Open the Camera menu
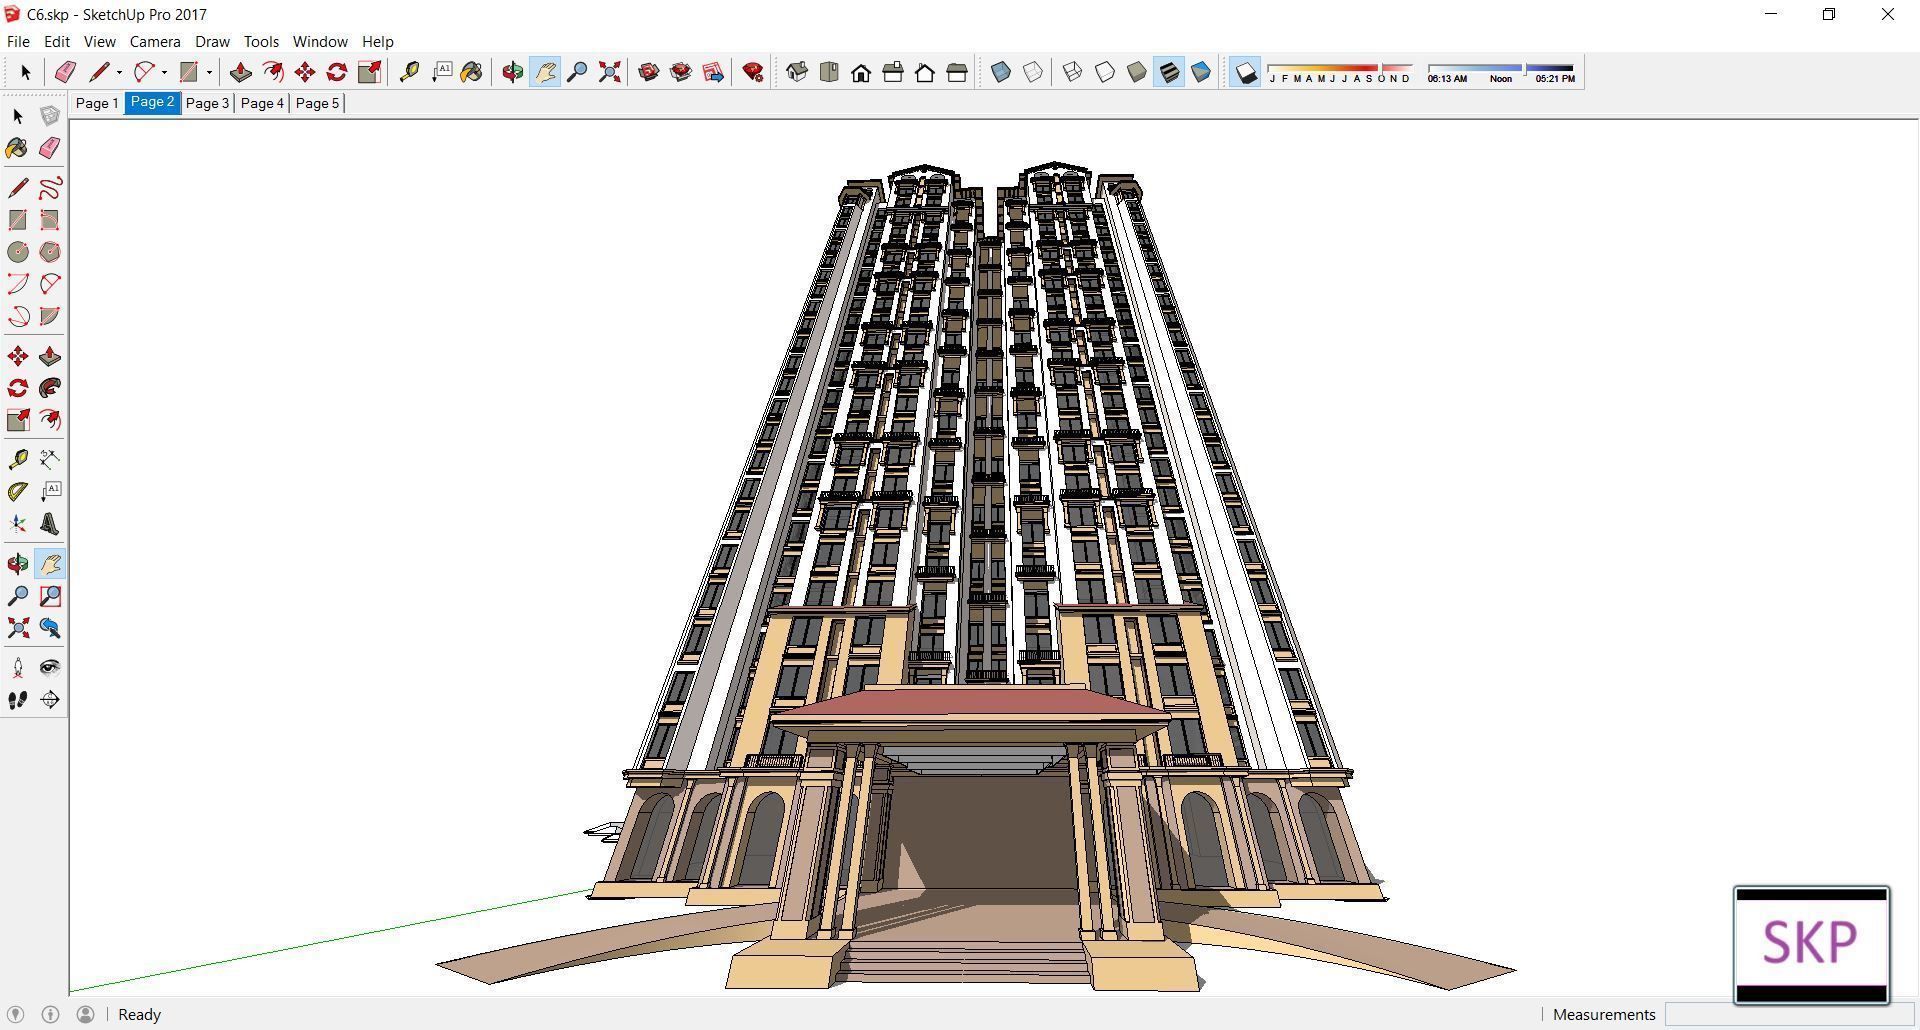1920x1030 pixels. [155, 41]
